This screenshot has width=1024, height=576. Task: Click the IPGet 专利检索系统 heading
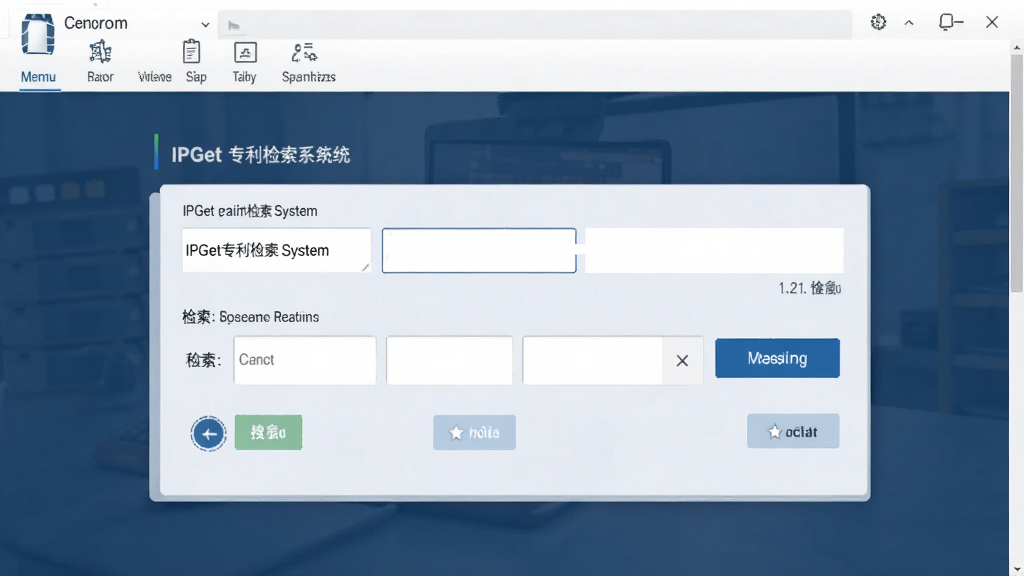tap(261, 155)
